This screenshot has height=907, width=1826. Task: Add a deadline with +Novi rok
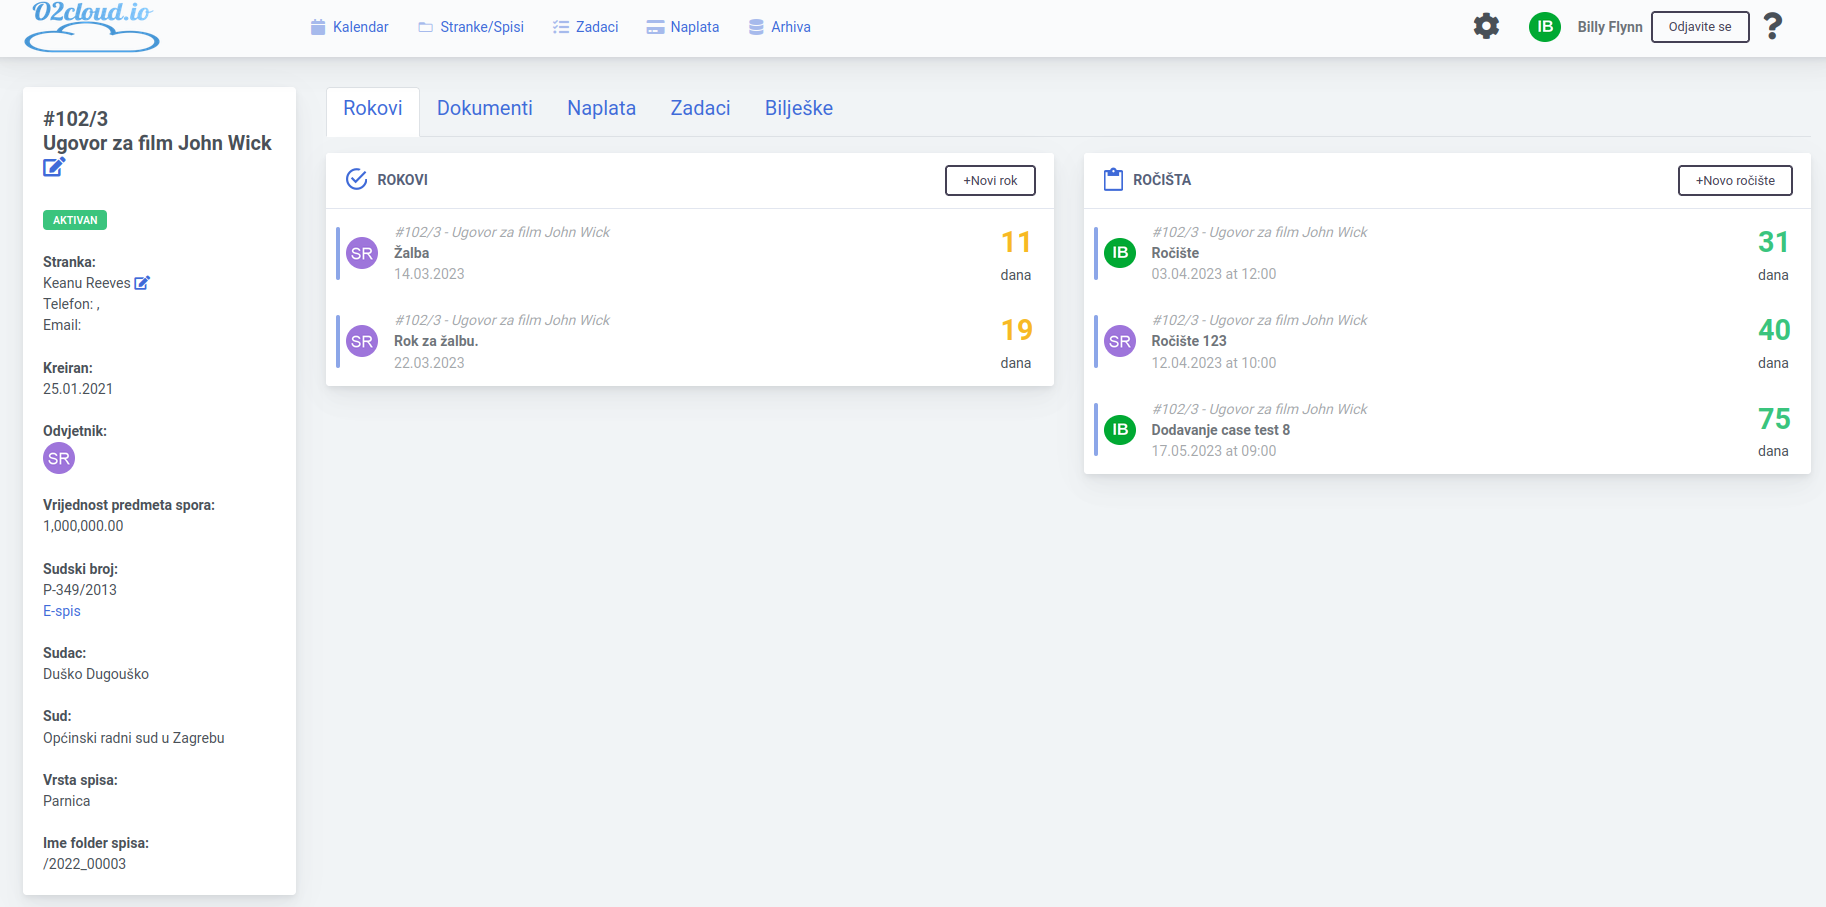coord(990,180)
